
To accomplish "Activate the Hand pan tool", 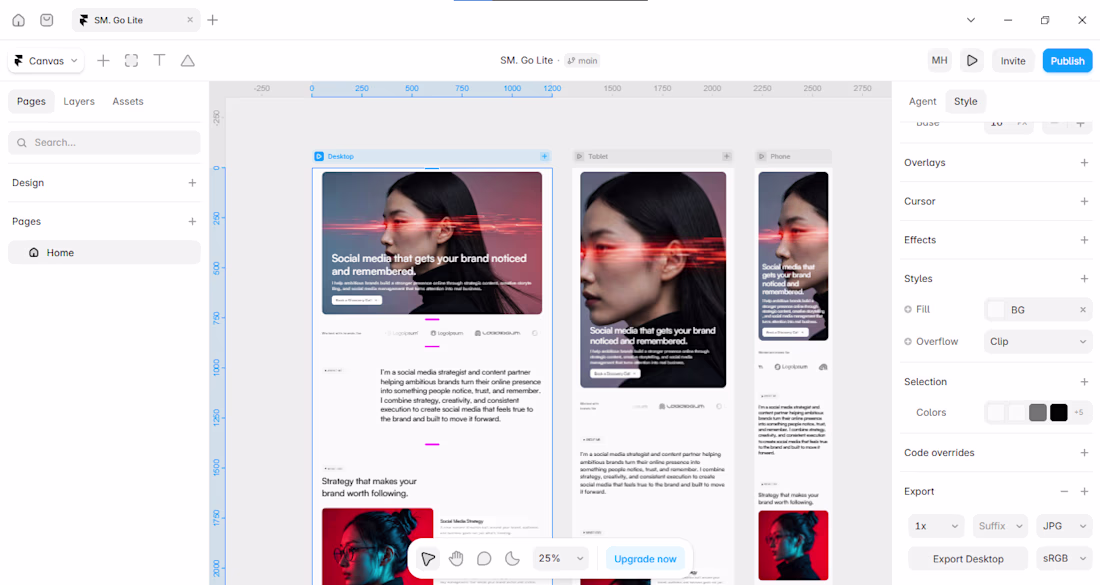I will click(456, 559).
